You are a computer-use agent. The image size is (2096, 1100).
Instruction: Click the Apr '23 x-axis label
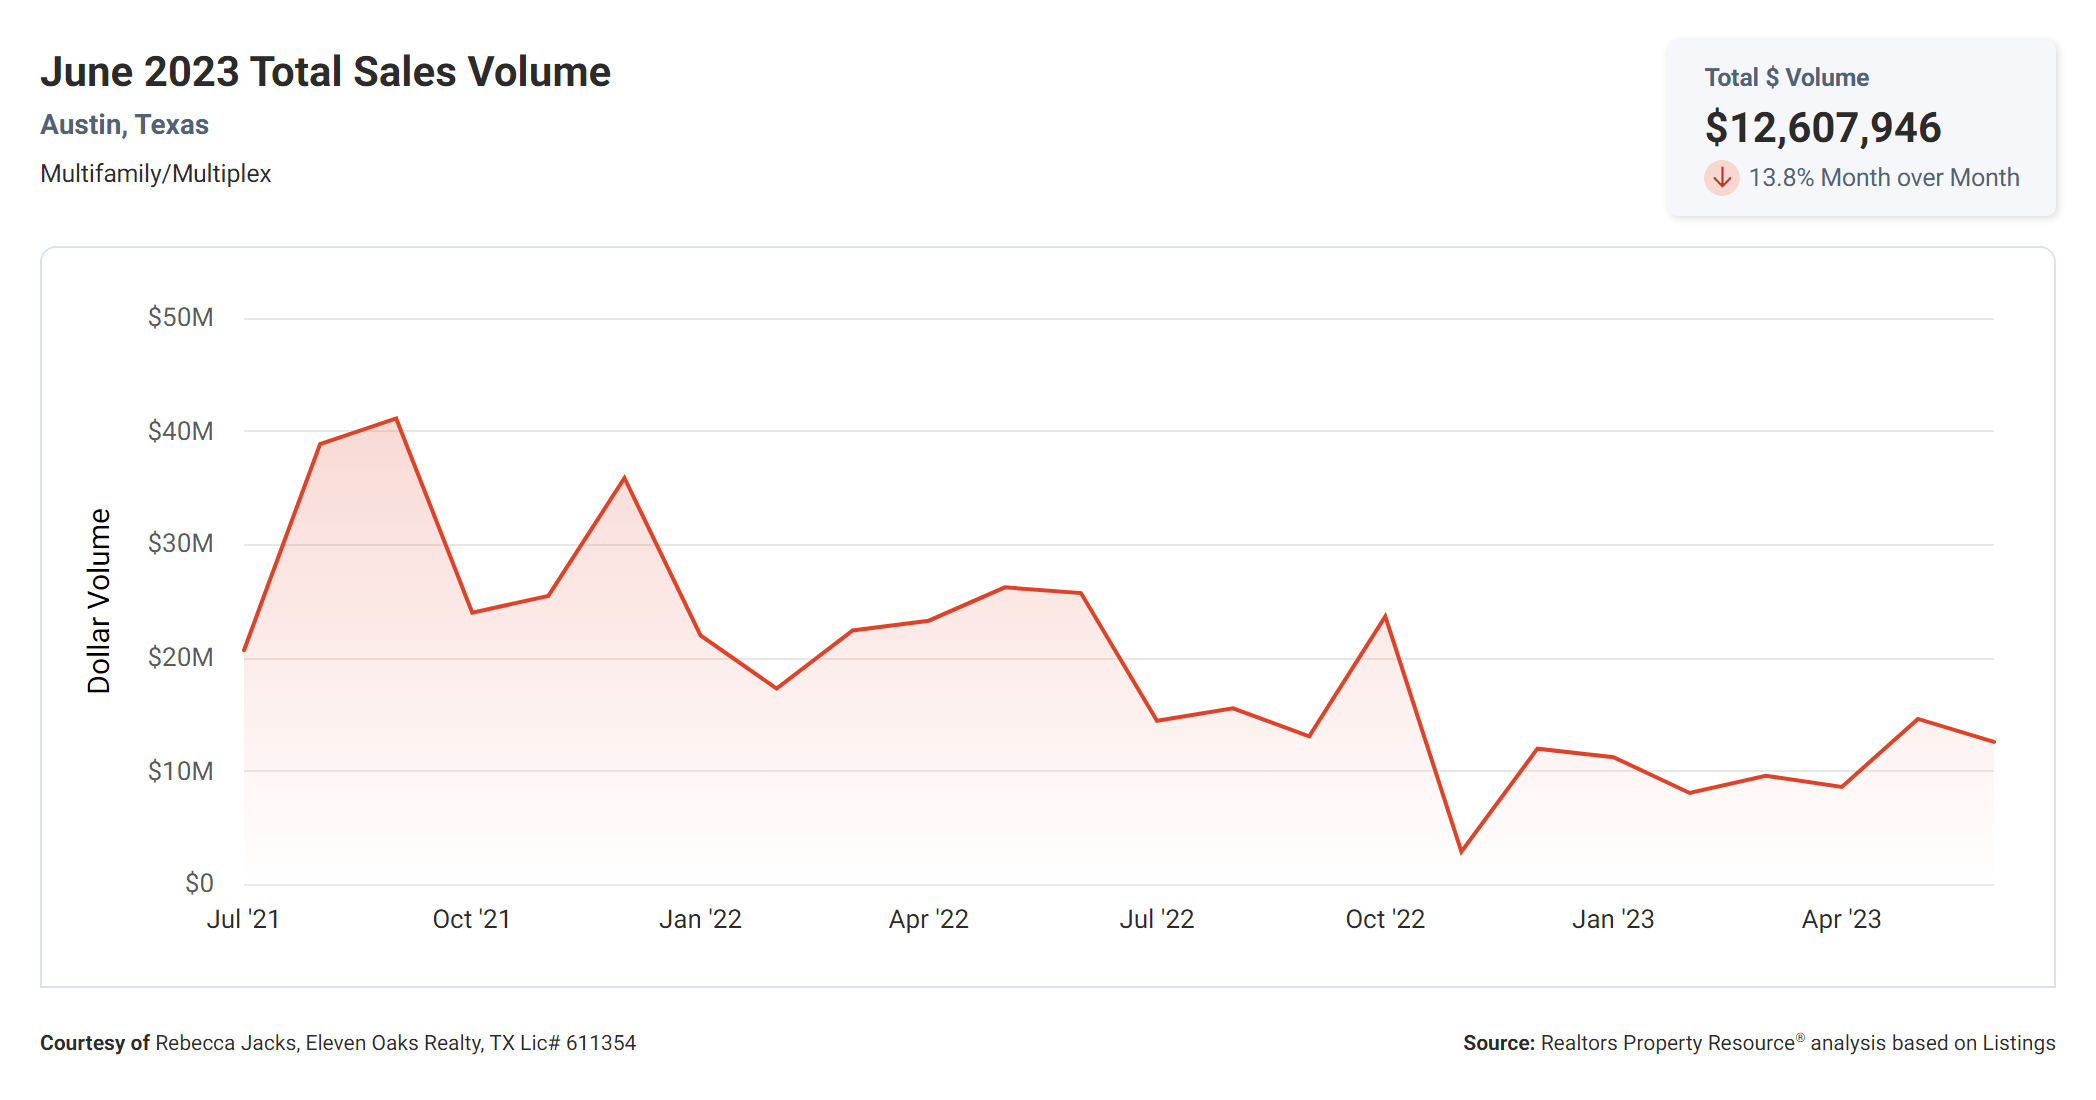click(x=1841, y=919)
